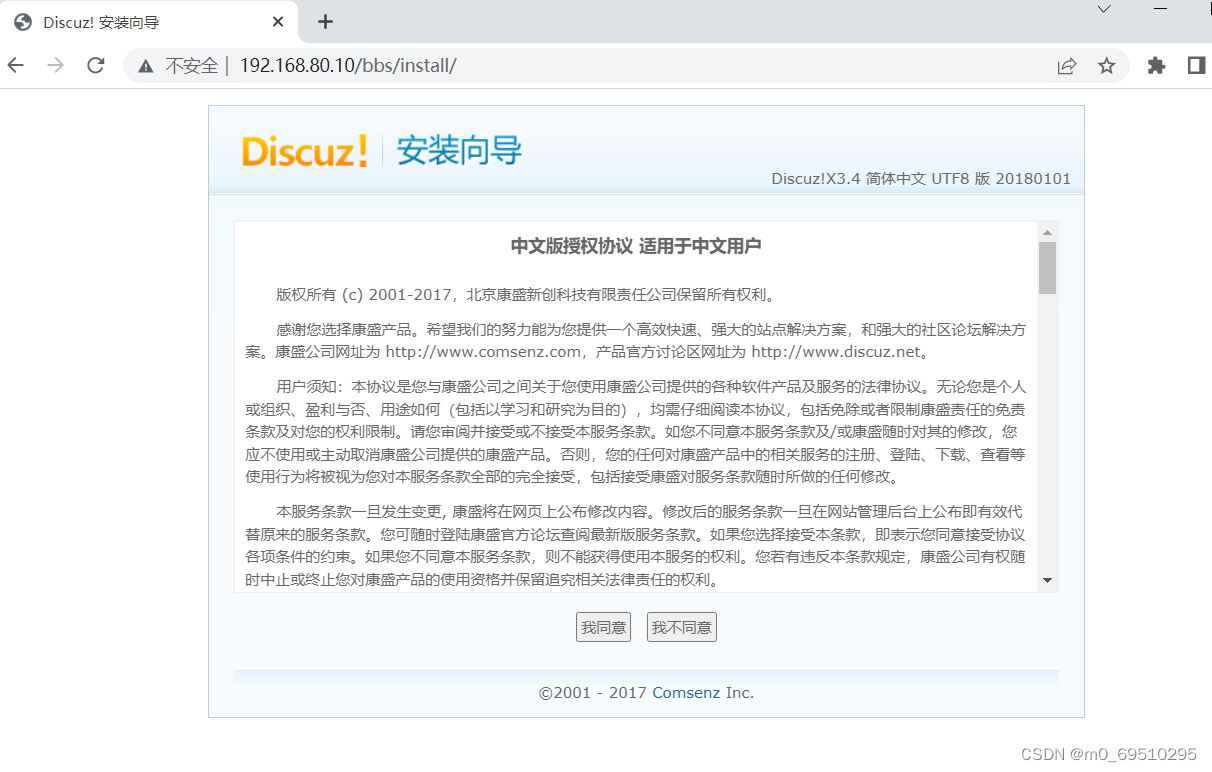Click the browser forward arrow
1212x772 pixels.
point(56,65)
